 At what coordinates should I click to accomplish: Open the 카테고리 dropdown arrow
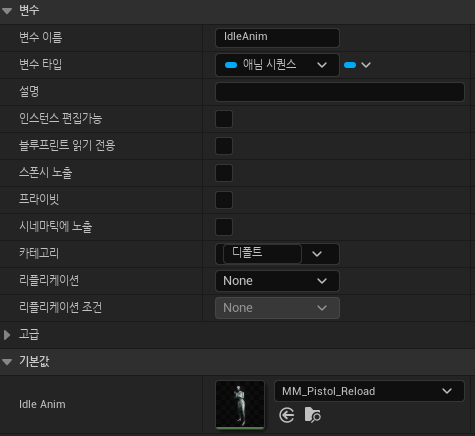(317, 254)
